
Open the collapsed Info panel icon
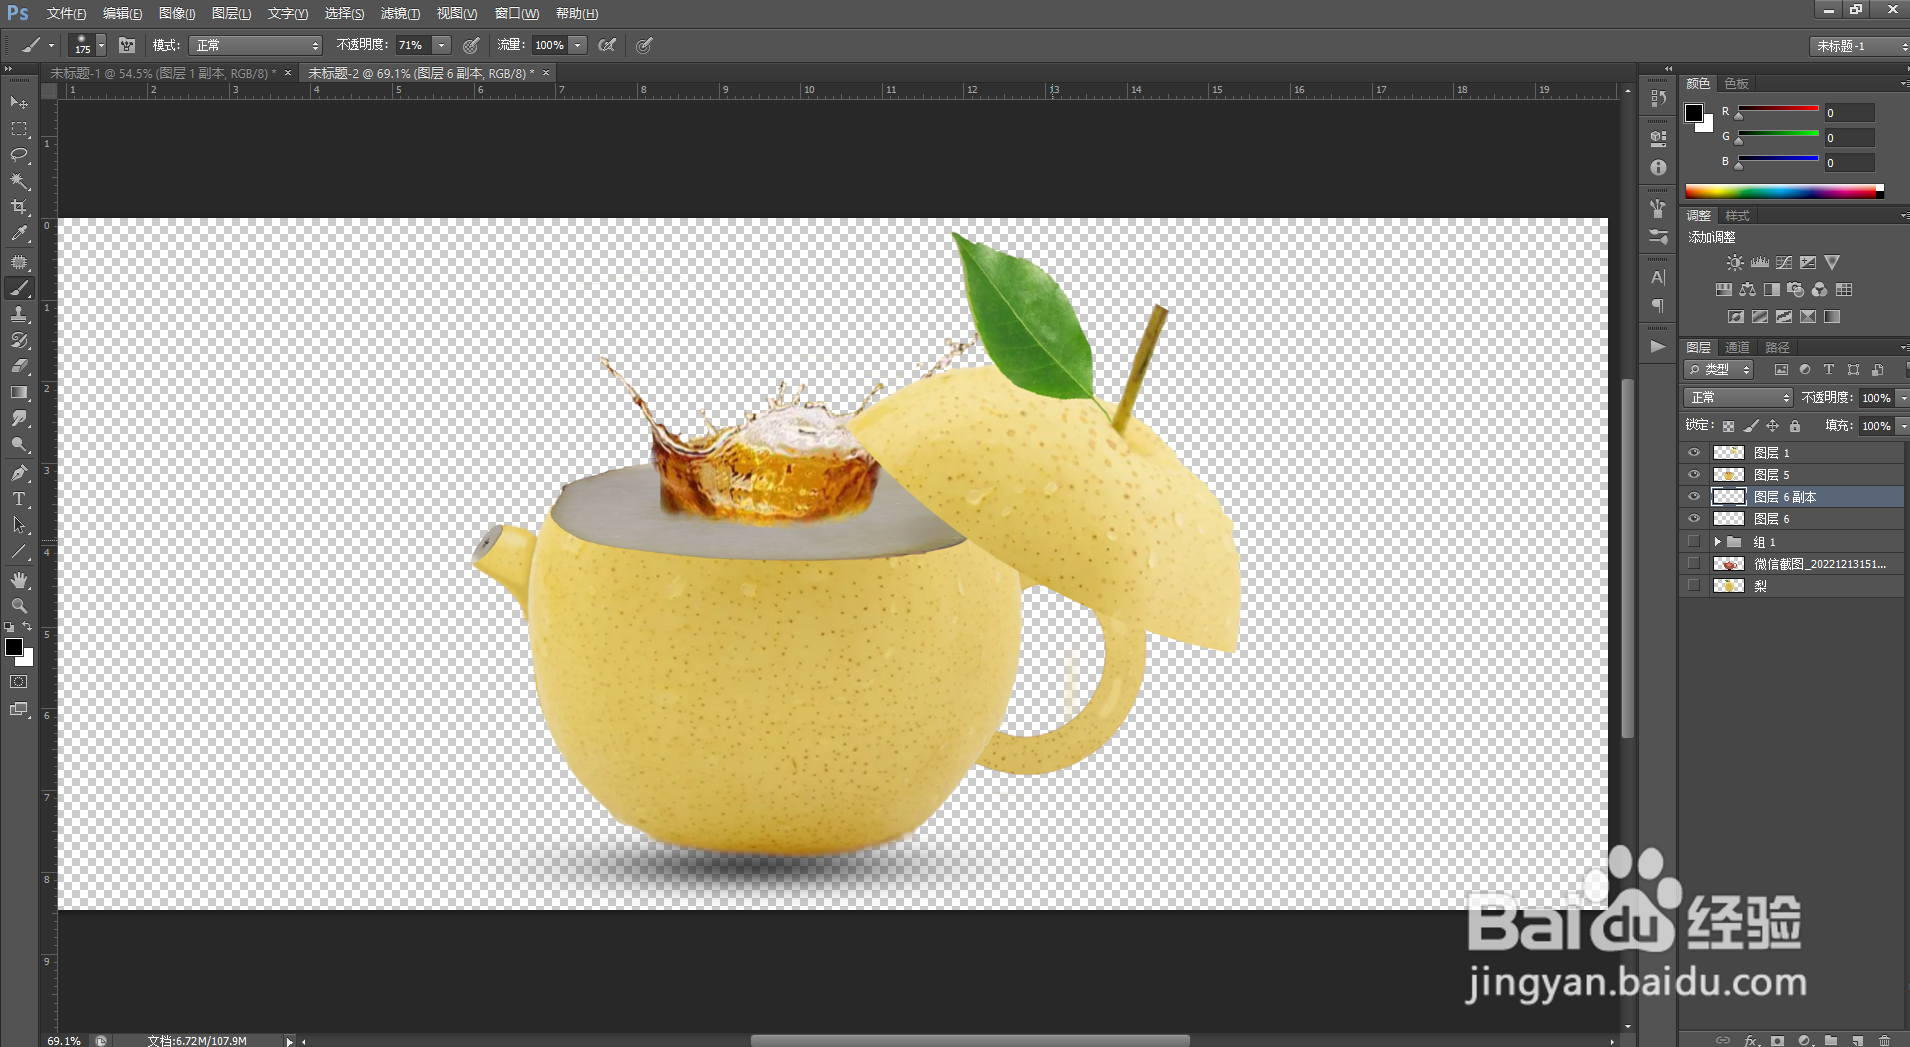point(1658,168)
